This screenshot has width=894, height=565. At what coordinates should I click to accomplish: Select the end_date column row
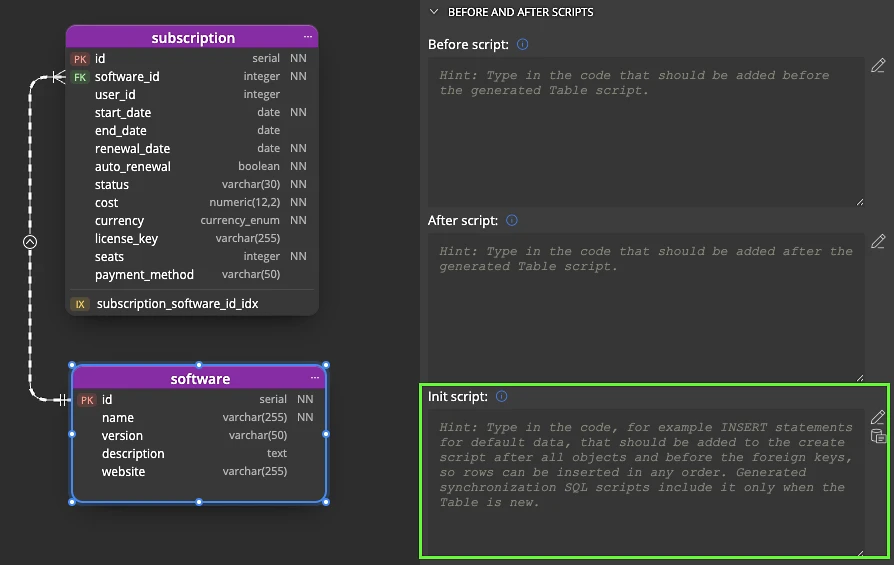click(192, 131)
